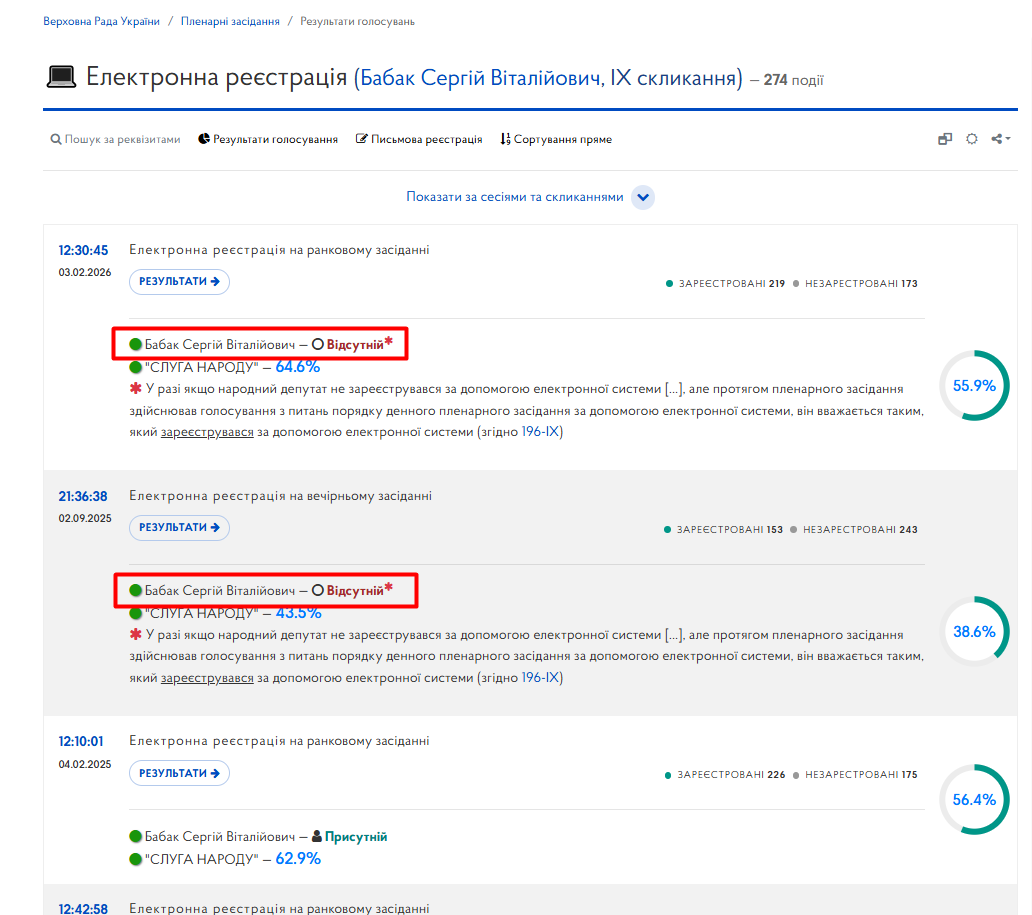This screenshot has height=915, width=1032.
Task: Click the pencil icon by Письмова реєстрація
Action: point(361,139)
